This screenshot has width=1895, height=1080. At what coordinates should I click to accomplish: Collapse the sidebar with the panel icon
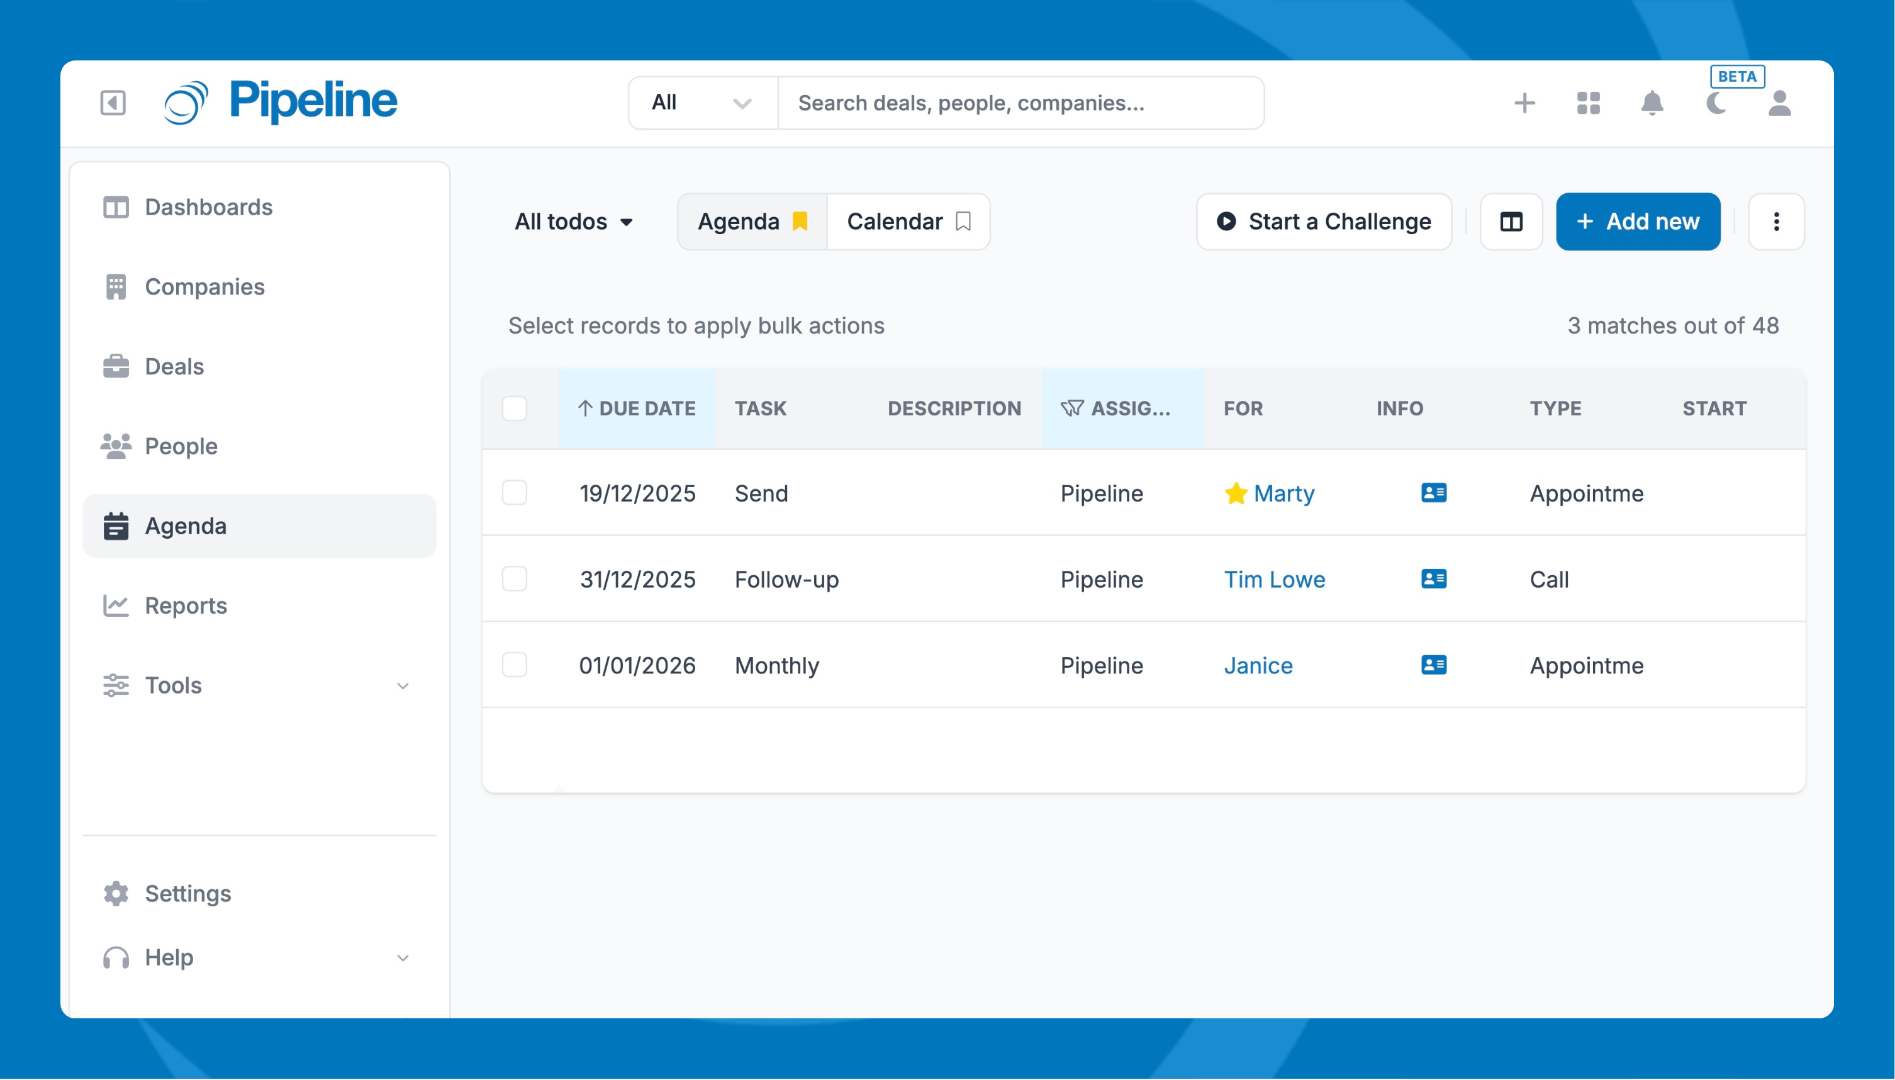pos(113,103)
